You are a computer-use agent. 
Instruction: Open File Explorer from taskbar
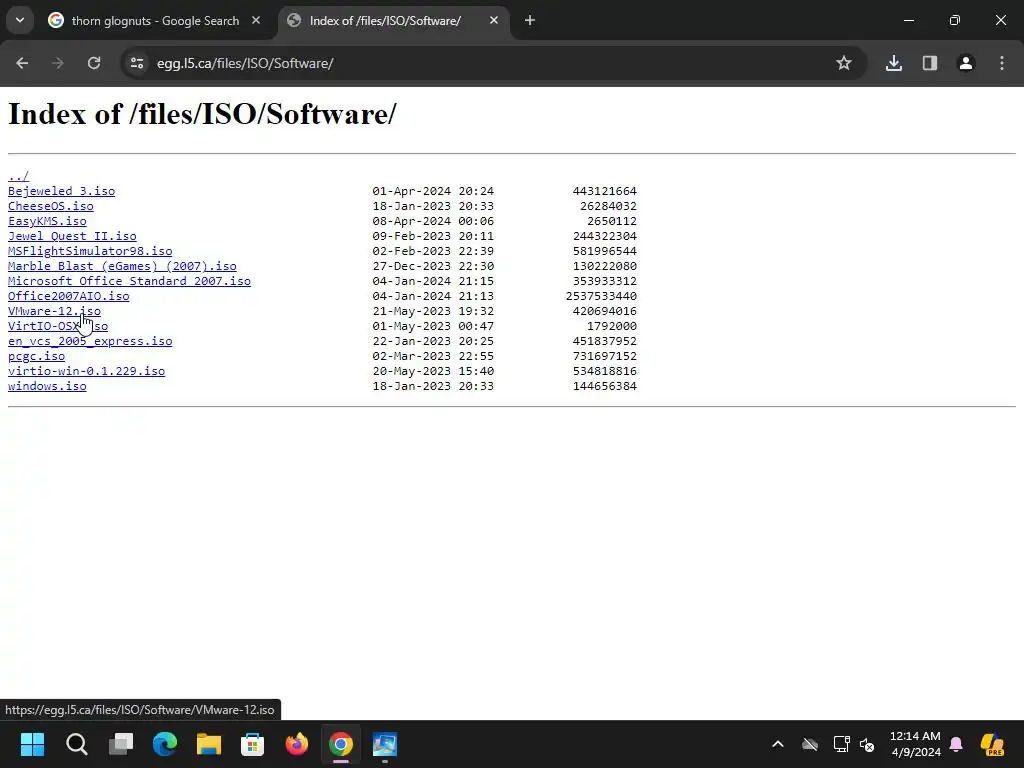(x=209, y=744)
